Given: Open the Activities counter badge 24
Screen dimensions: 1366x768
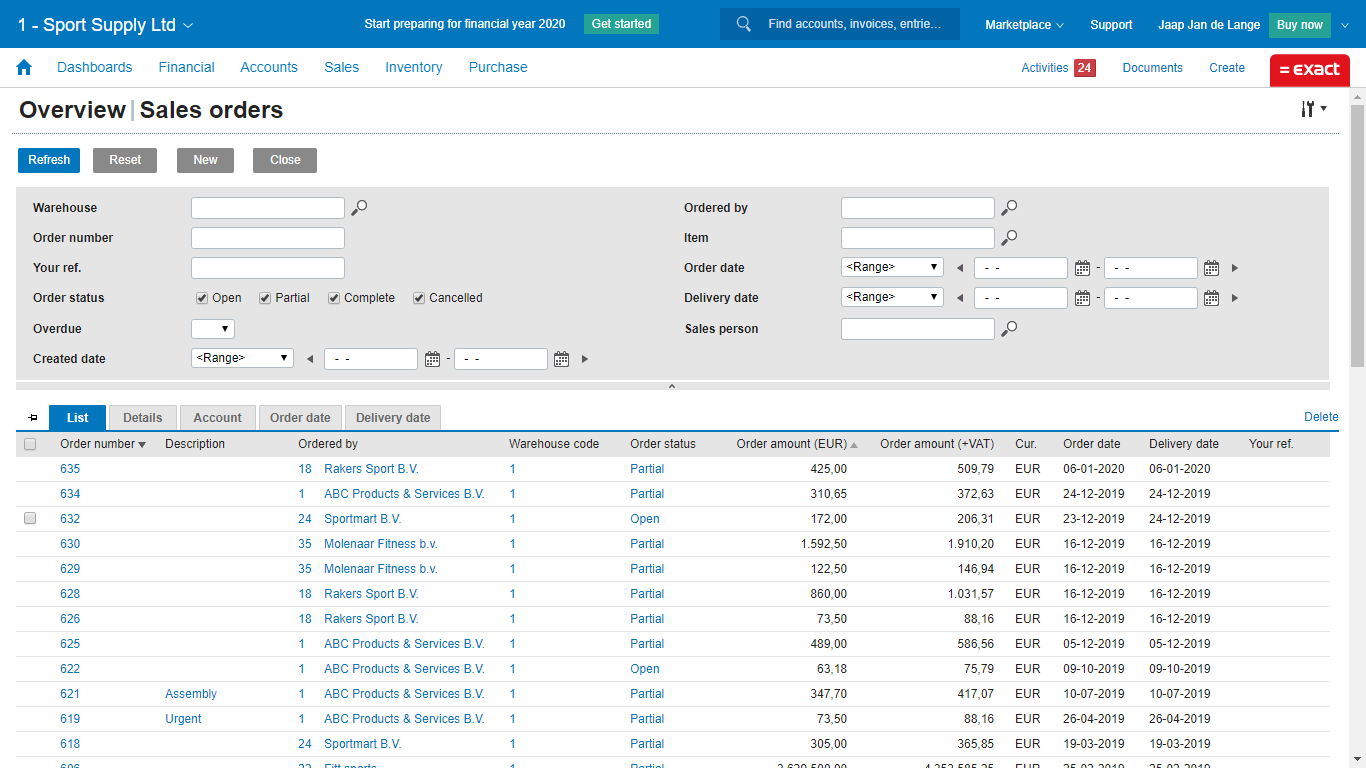Looking at the screenshot, I should [1084, 68].
